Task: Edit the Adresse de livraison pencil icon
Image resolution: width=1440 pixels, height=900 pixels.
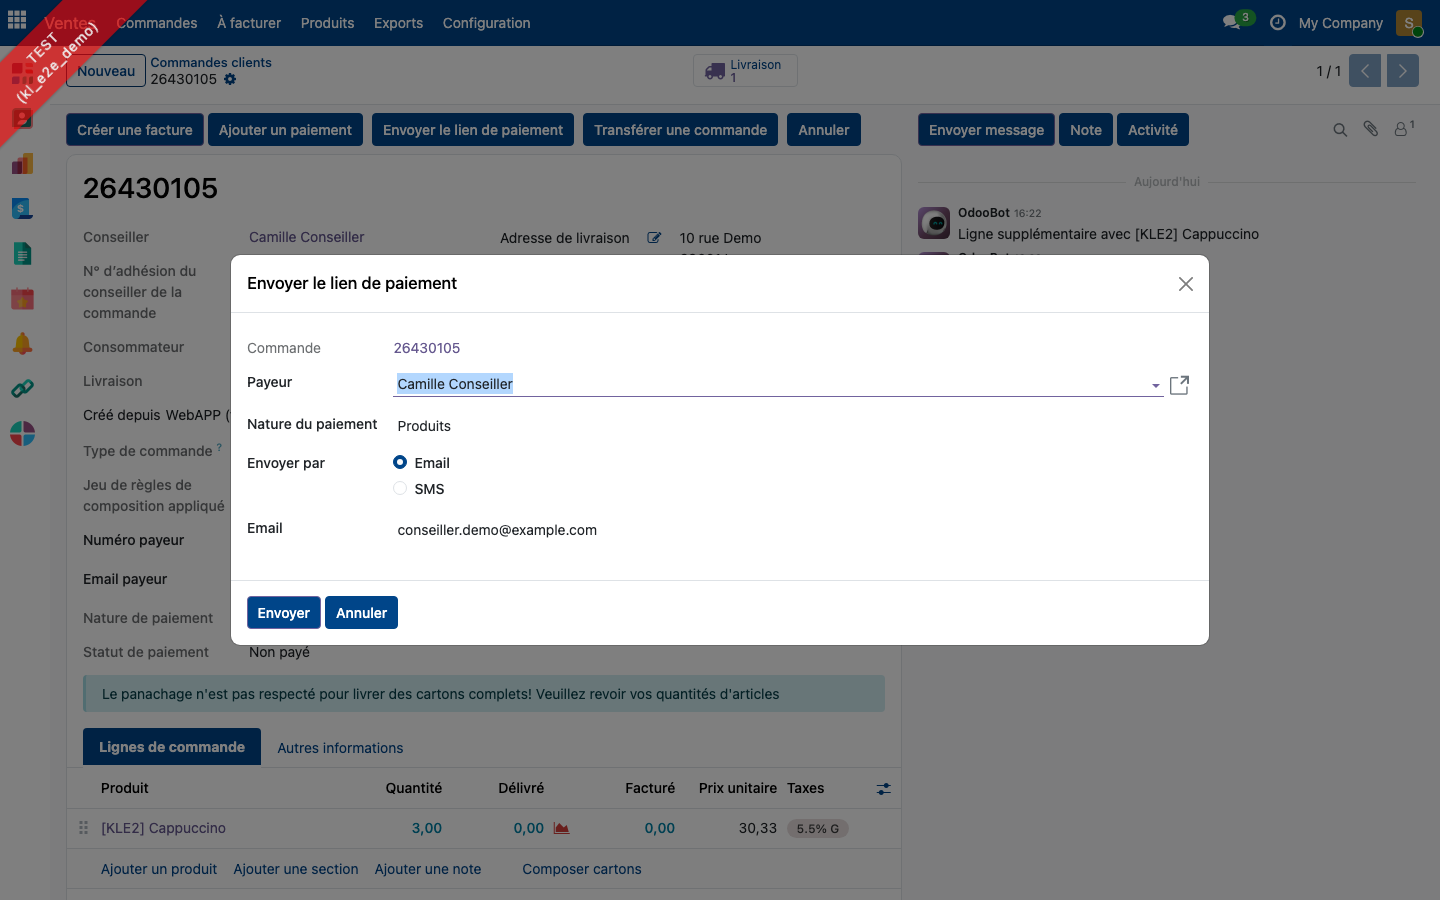Action: (654, 238)
